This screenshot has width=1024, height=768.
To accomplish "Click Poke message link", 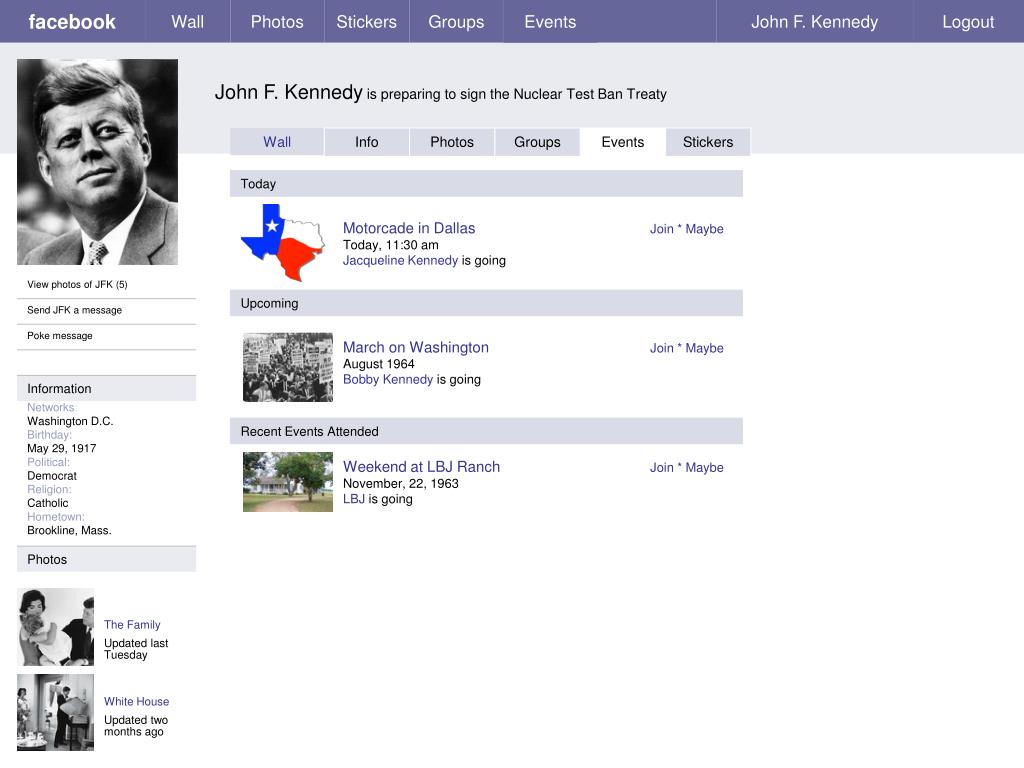I will (x=59, y=335).
